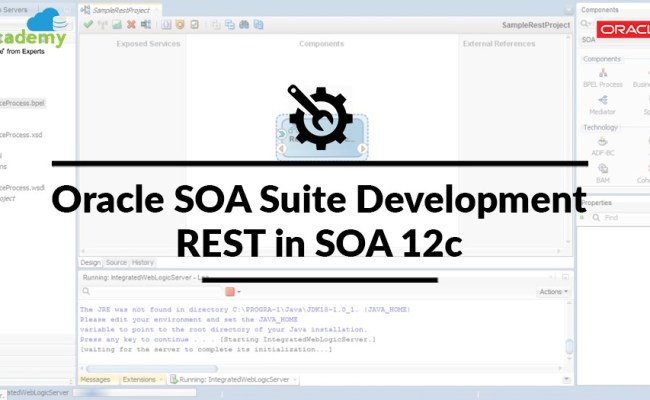Click the Servers tab at top left
The image size is (650, 400).
(x=15, y=10)
